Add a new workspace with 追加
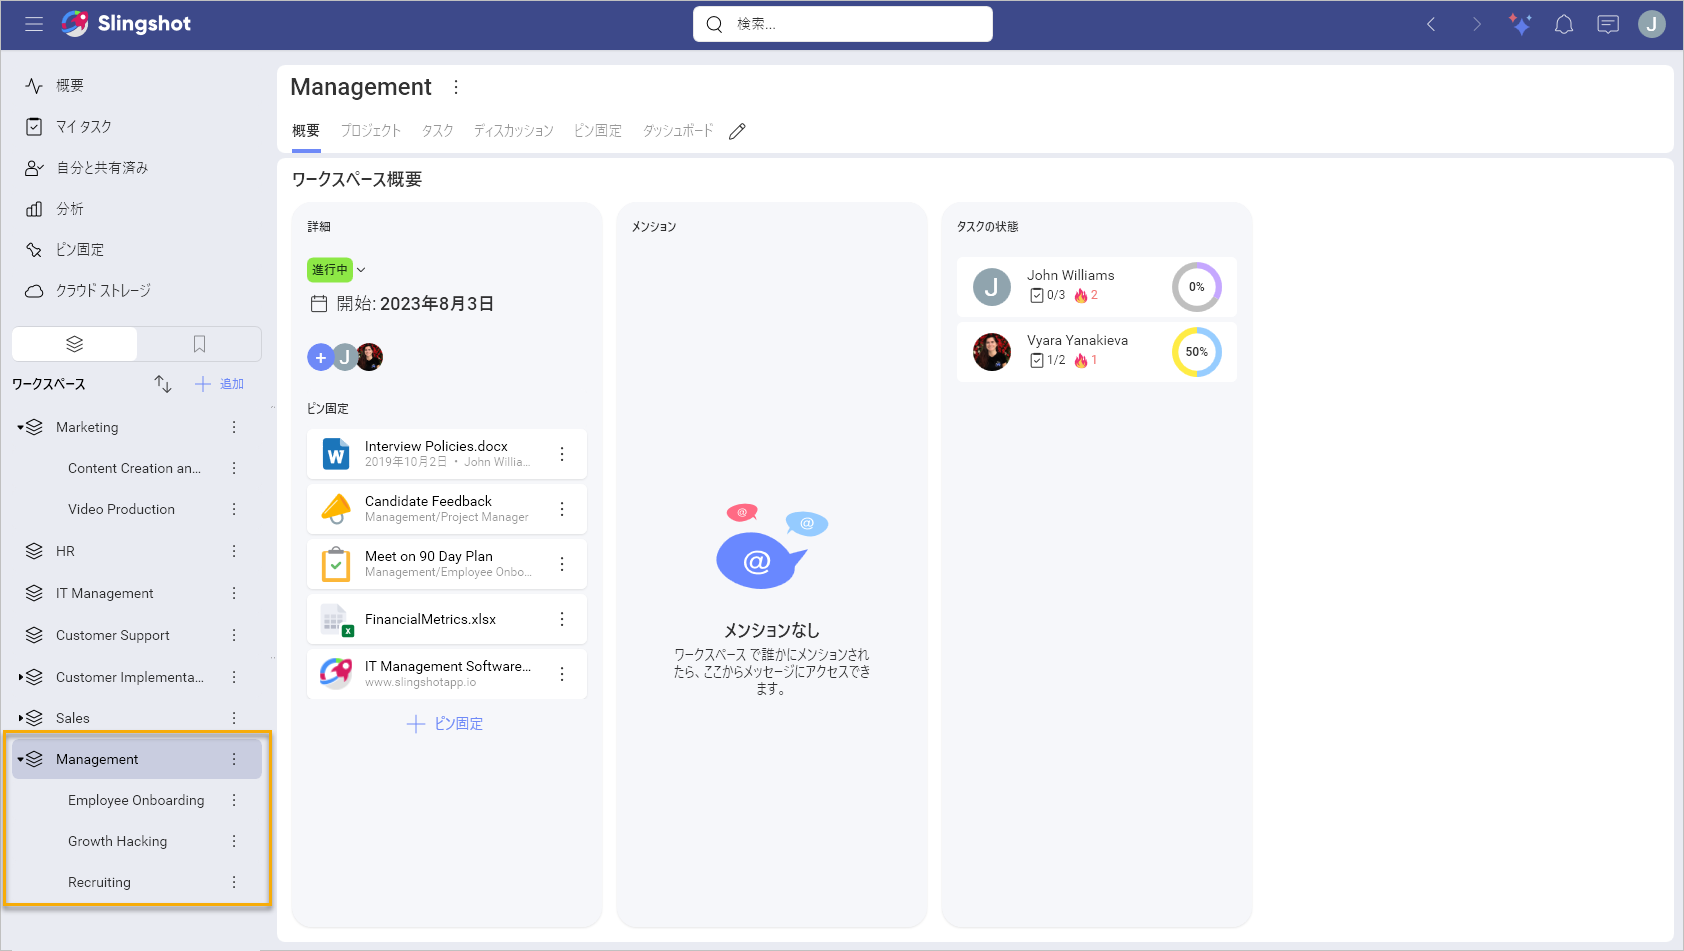 219,384
